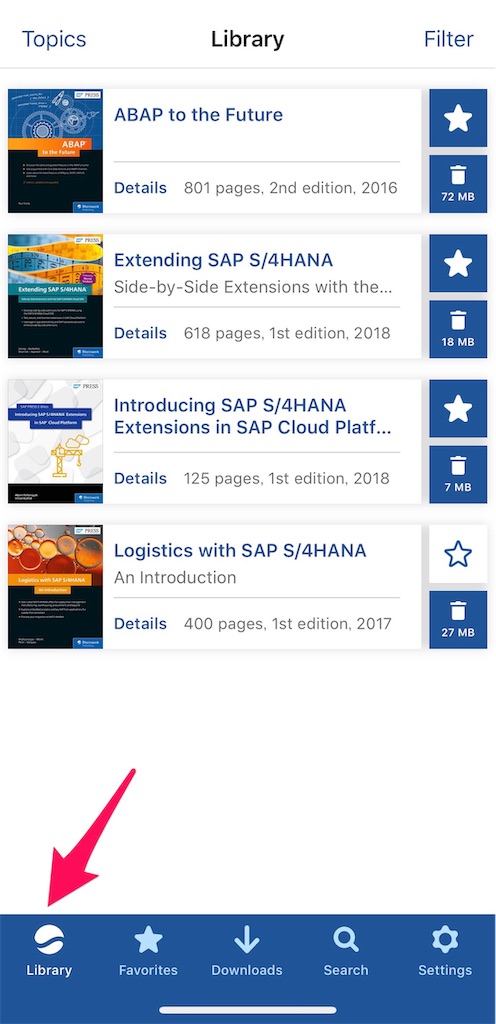The height and width of the screenshot is (1024, 496).
Task: Delete the 7 MB Introducing SAP S/4HANA download
Action: coord(458,475)
